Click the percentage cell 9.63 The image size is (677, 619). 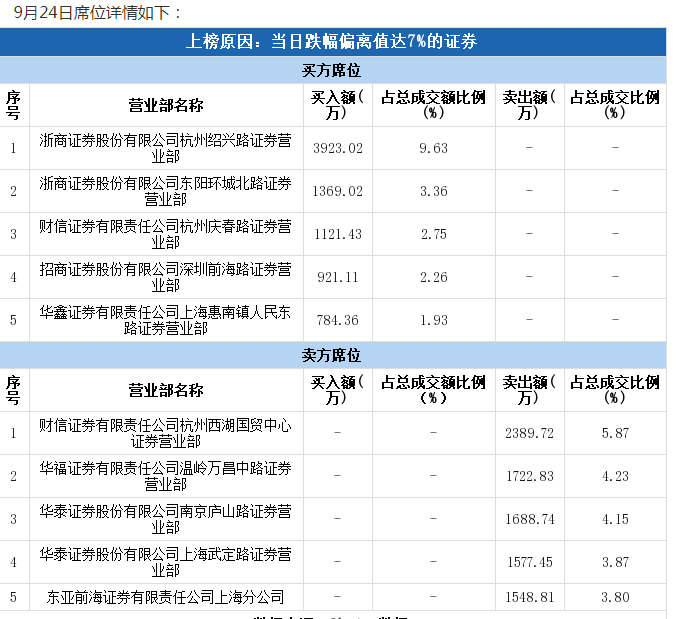(433, 148)
